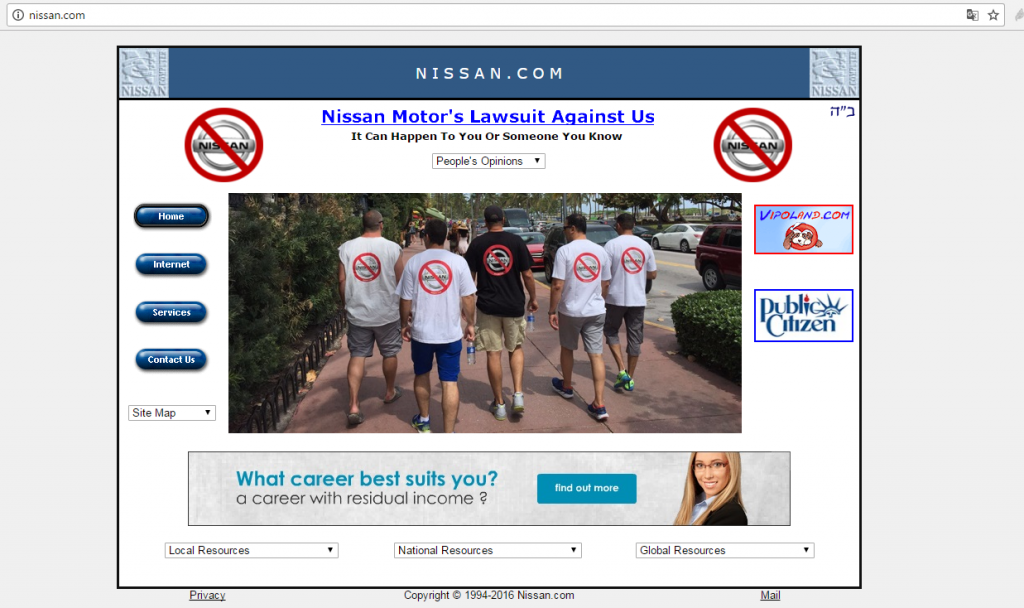Click the Nissan logo in the header's right corner
This screenshot has width=1024, height=608.
pos(834,73)
